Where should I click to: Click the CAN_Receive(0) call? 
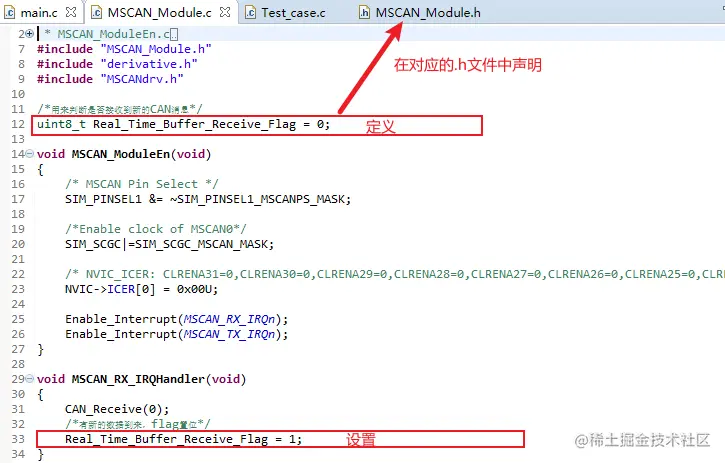click(x=117, y=409)
